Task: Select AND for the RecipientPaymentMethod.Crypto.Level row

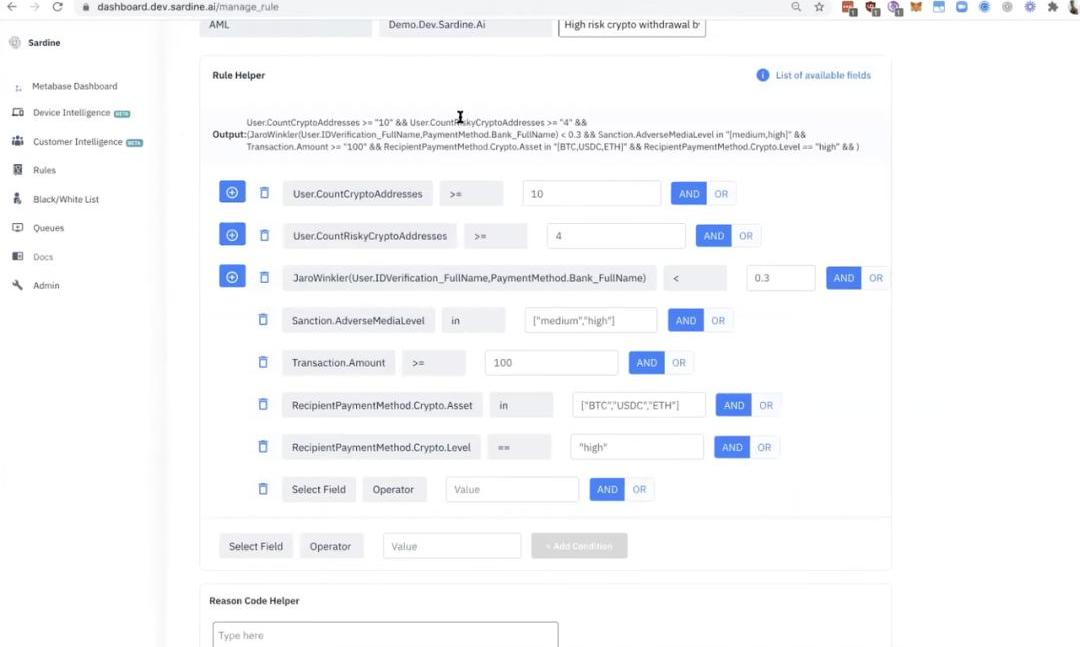Action: (732, 447)
